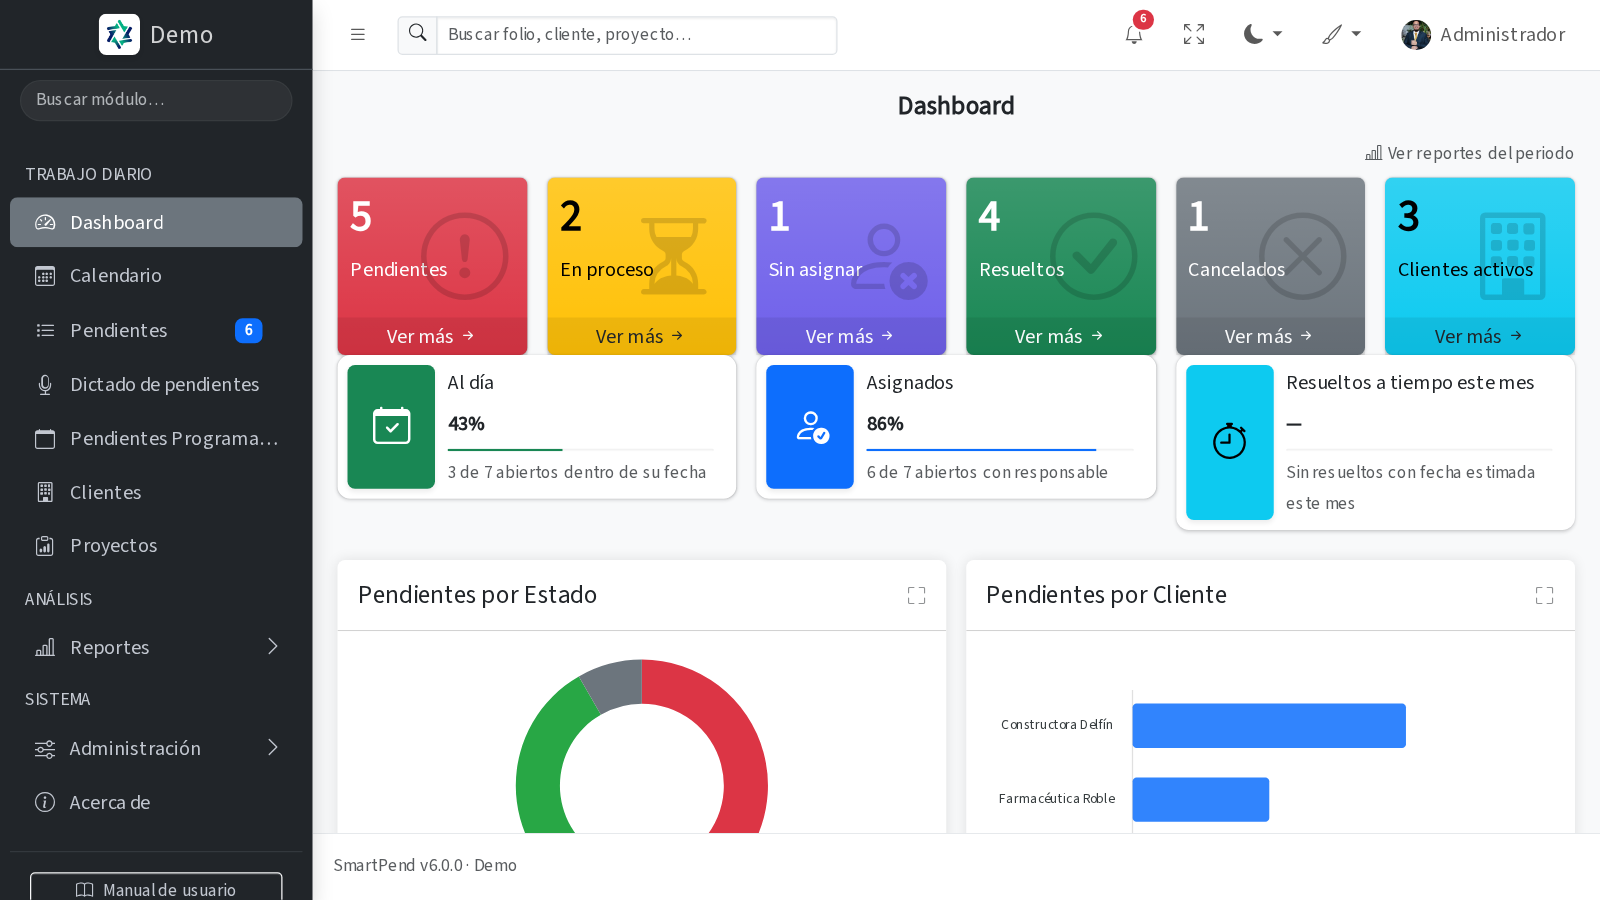Expand Pendientes por Cliente chart fullscreen
The image size is (1600, 900).
pyautogui.click(x=1544, y=595)
